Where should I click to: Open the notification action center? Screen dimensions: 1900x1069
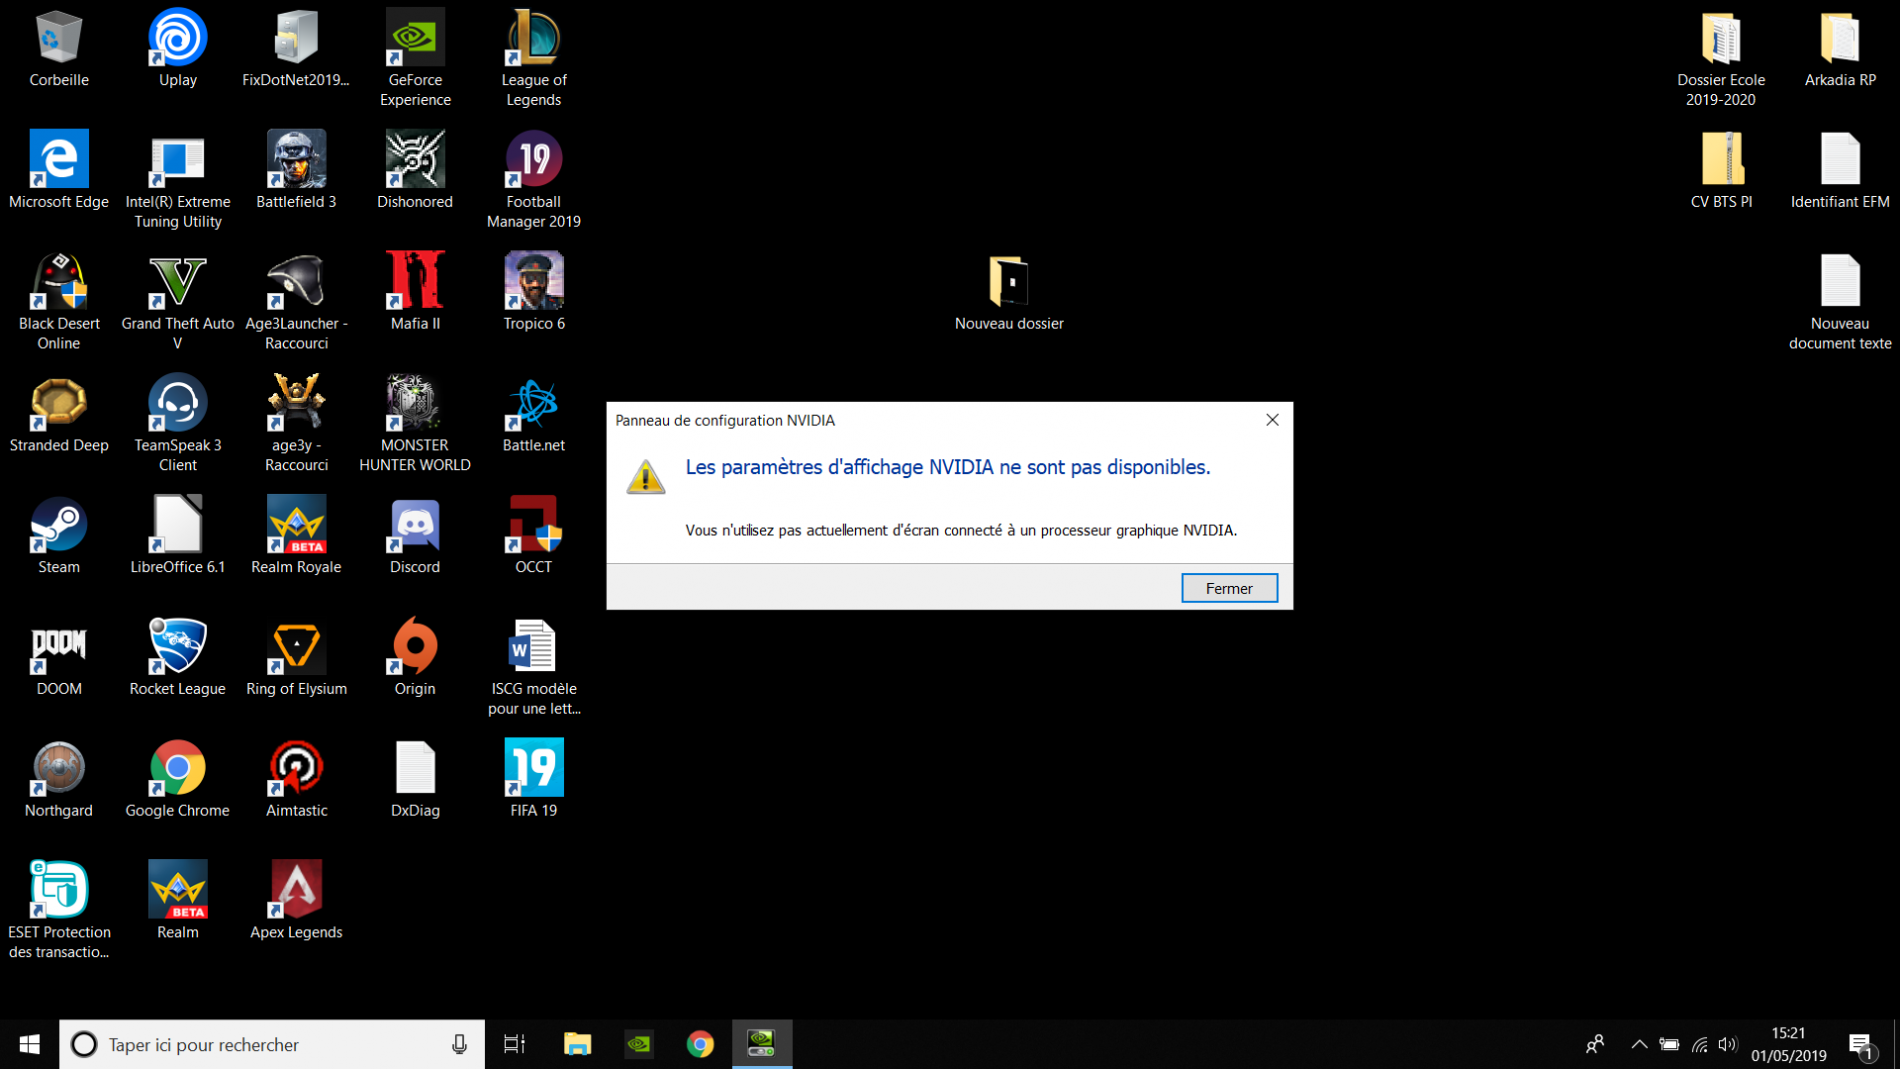click(1861, 1044)
